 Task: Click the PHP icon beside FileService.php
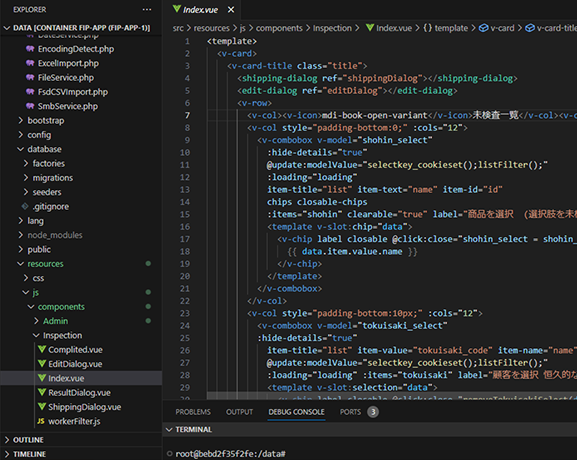tap(30, 77)
